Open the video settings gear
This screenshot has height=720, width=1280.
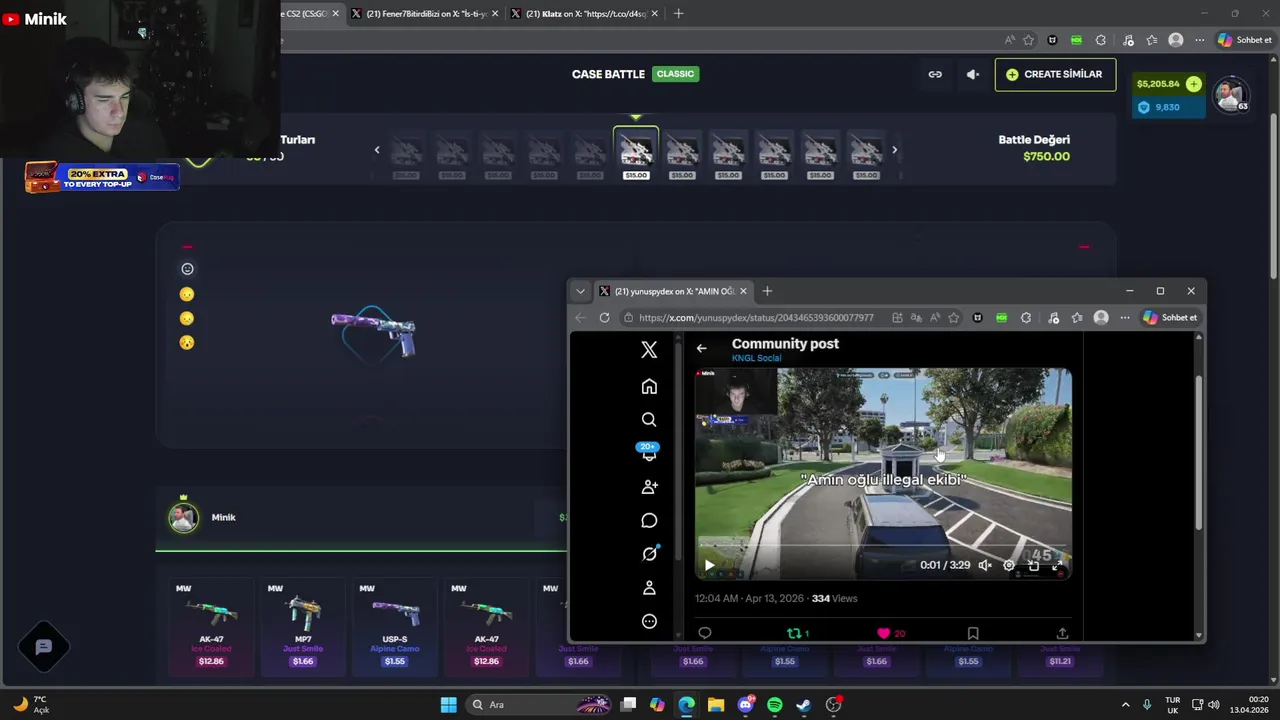(1009, 565)
